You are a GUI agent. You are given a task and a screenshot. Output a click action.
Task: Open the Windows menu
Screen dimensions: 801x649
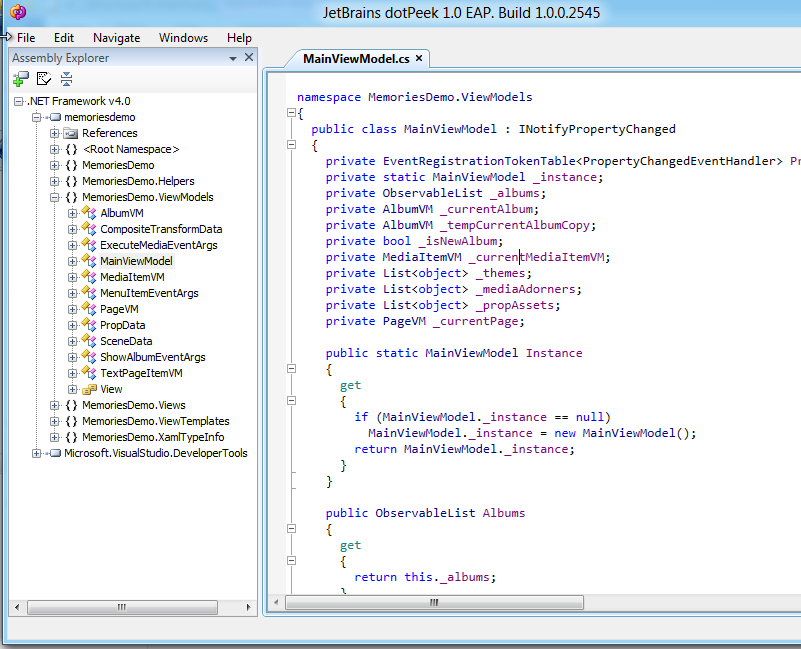[x=183, y=38]
